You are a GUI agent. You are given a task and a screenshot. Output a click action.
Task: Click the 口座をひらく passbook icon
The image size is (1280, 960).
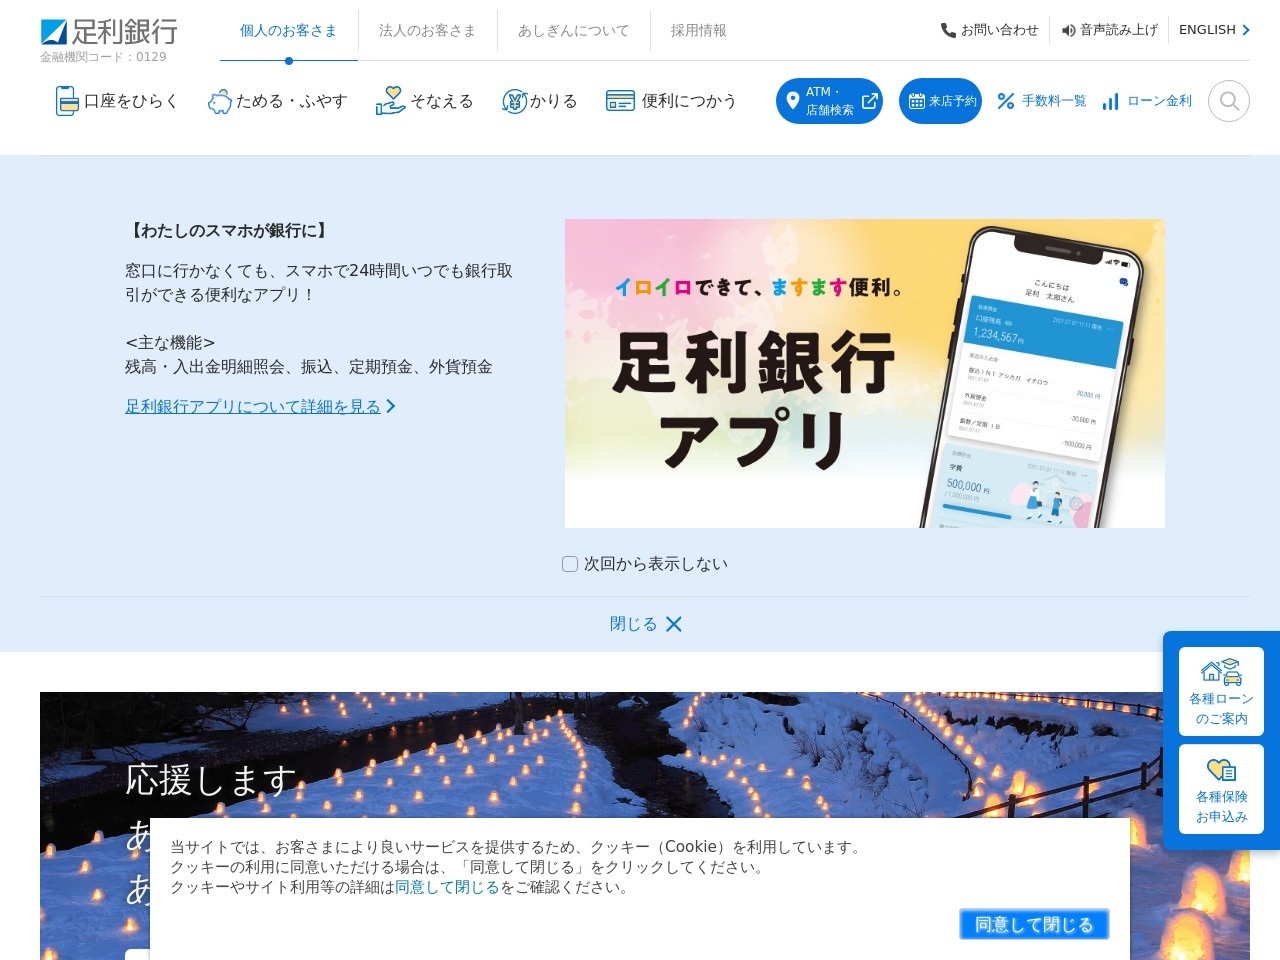coord(66,101)
